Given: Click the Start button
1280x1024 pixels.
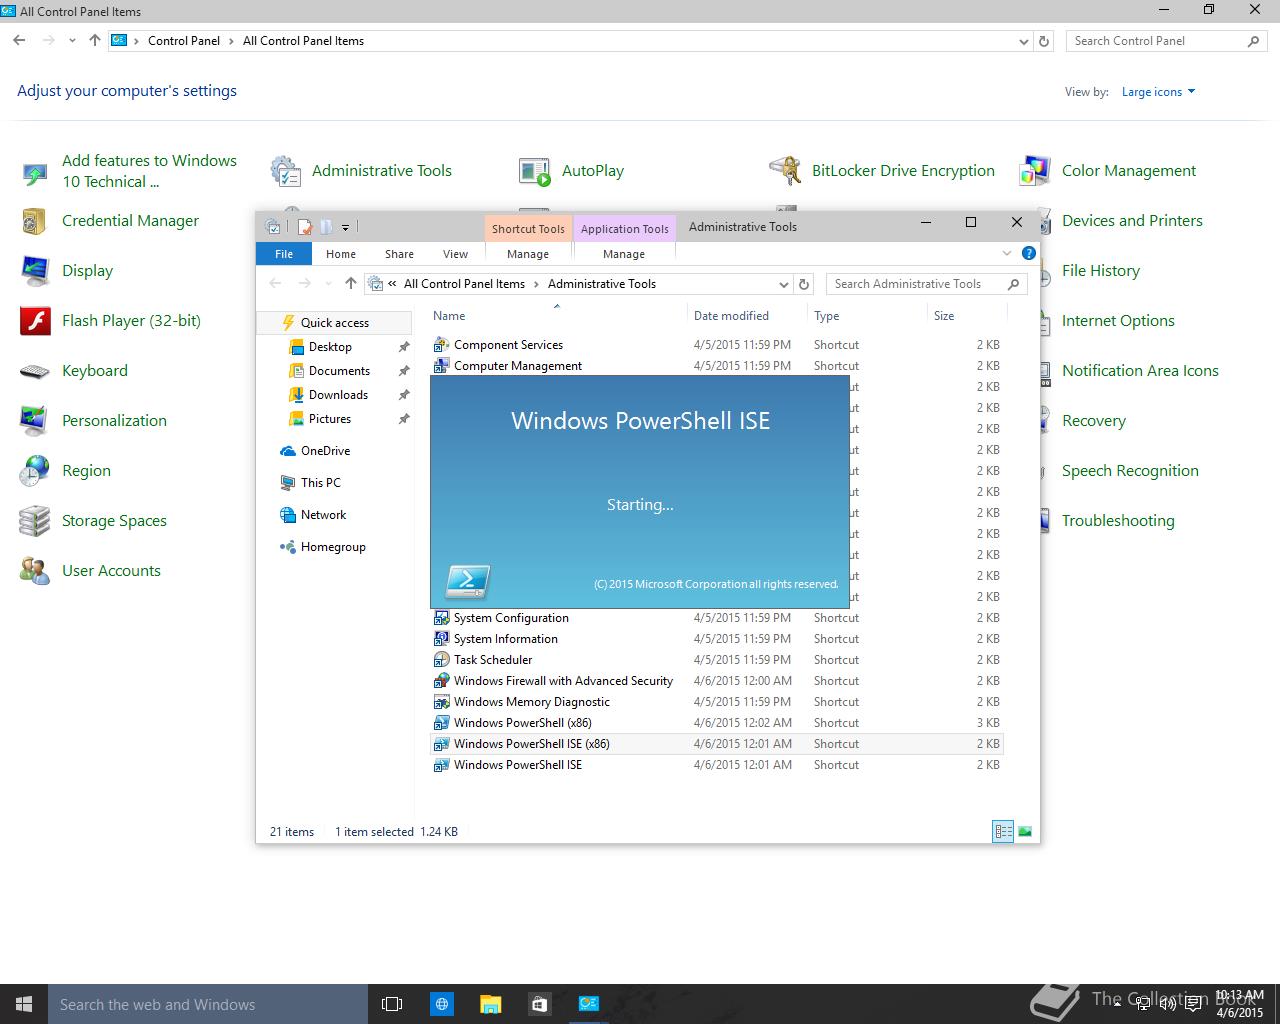Looking at the screenshot, I should point(24,1004).
